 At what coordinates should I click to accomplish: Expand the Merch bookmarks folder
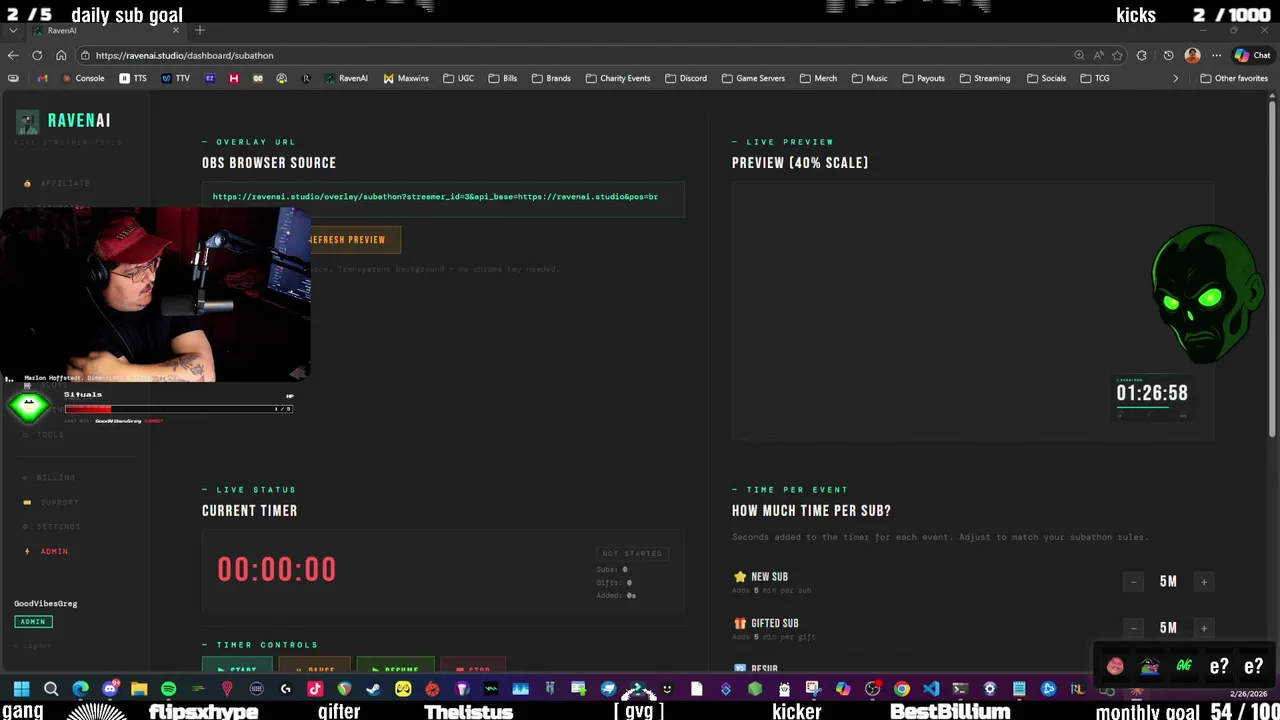click(818, 78)
